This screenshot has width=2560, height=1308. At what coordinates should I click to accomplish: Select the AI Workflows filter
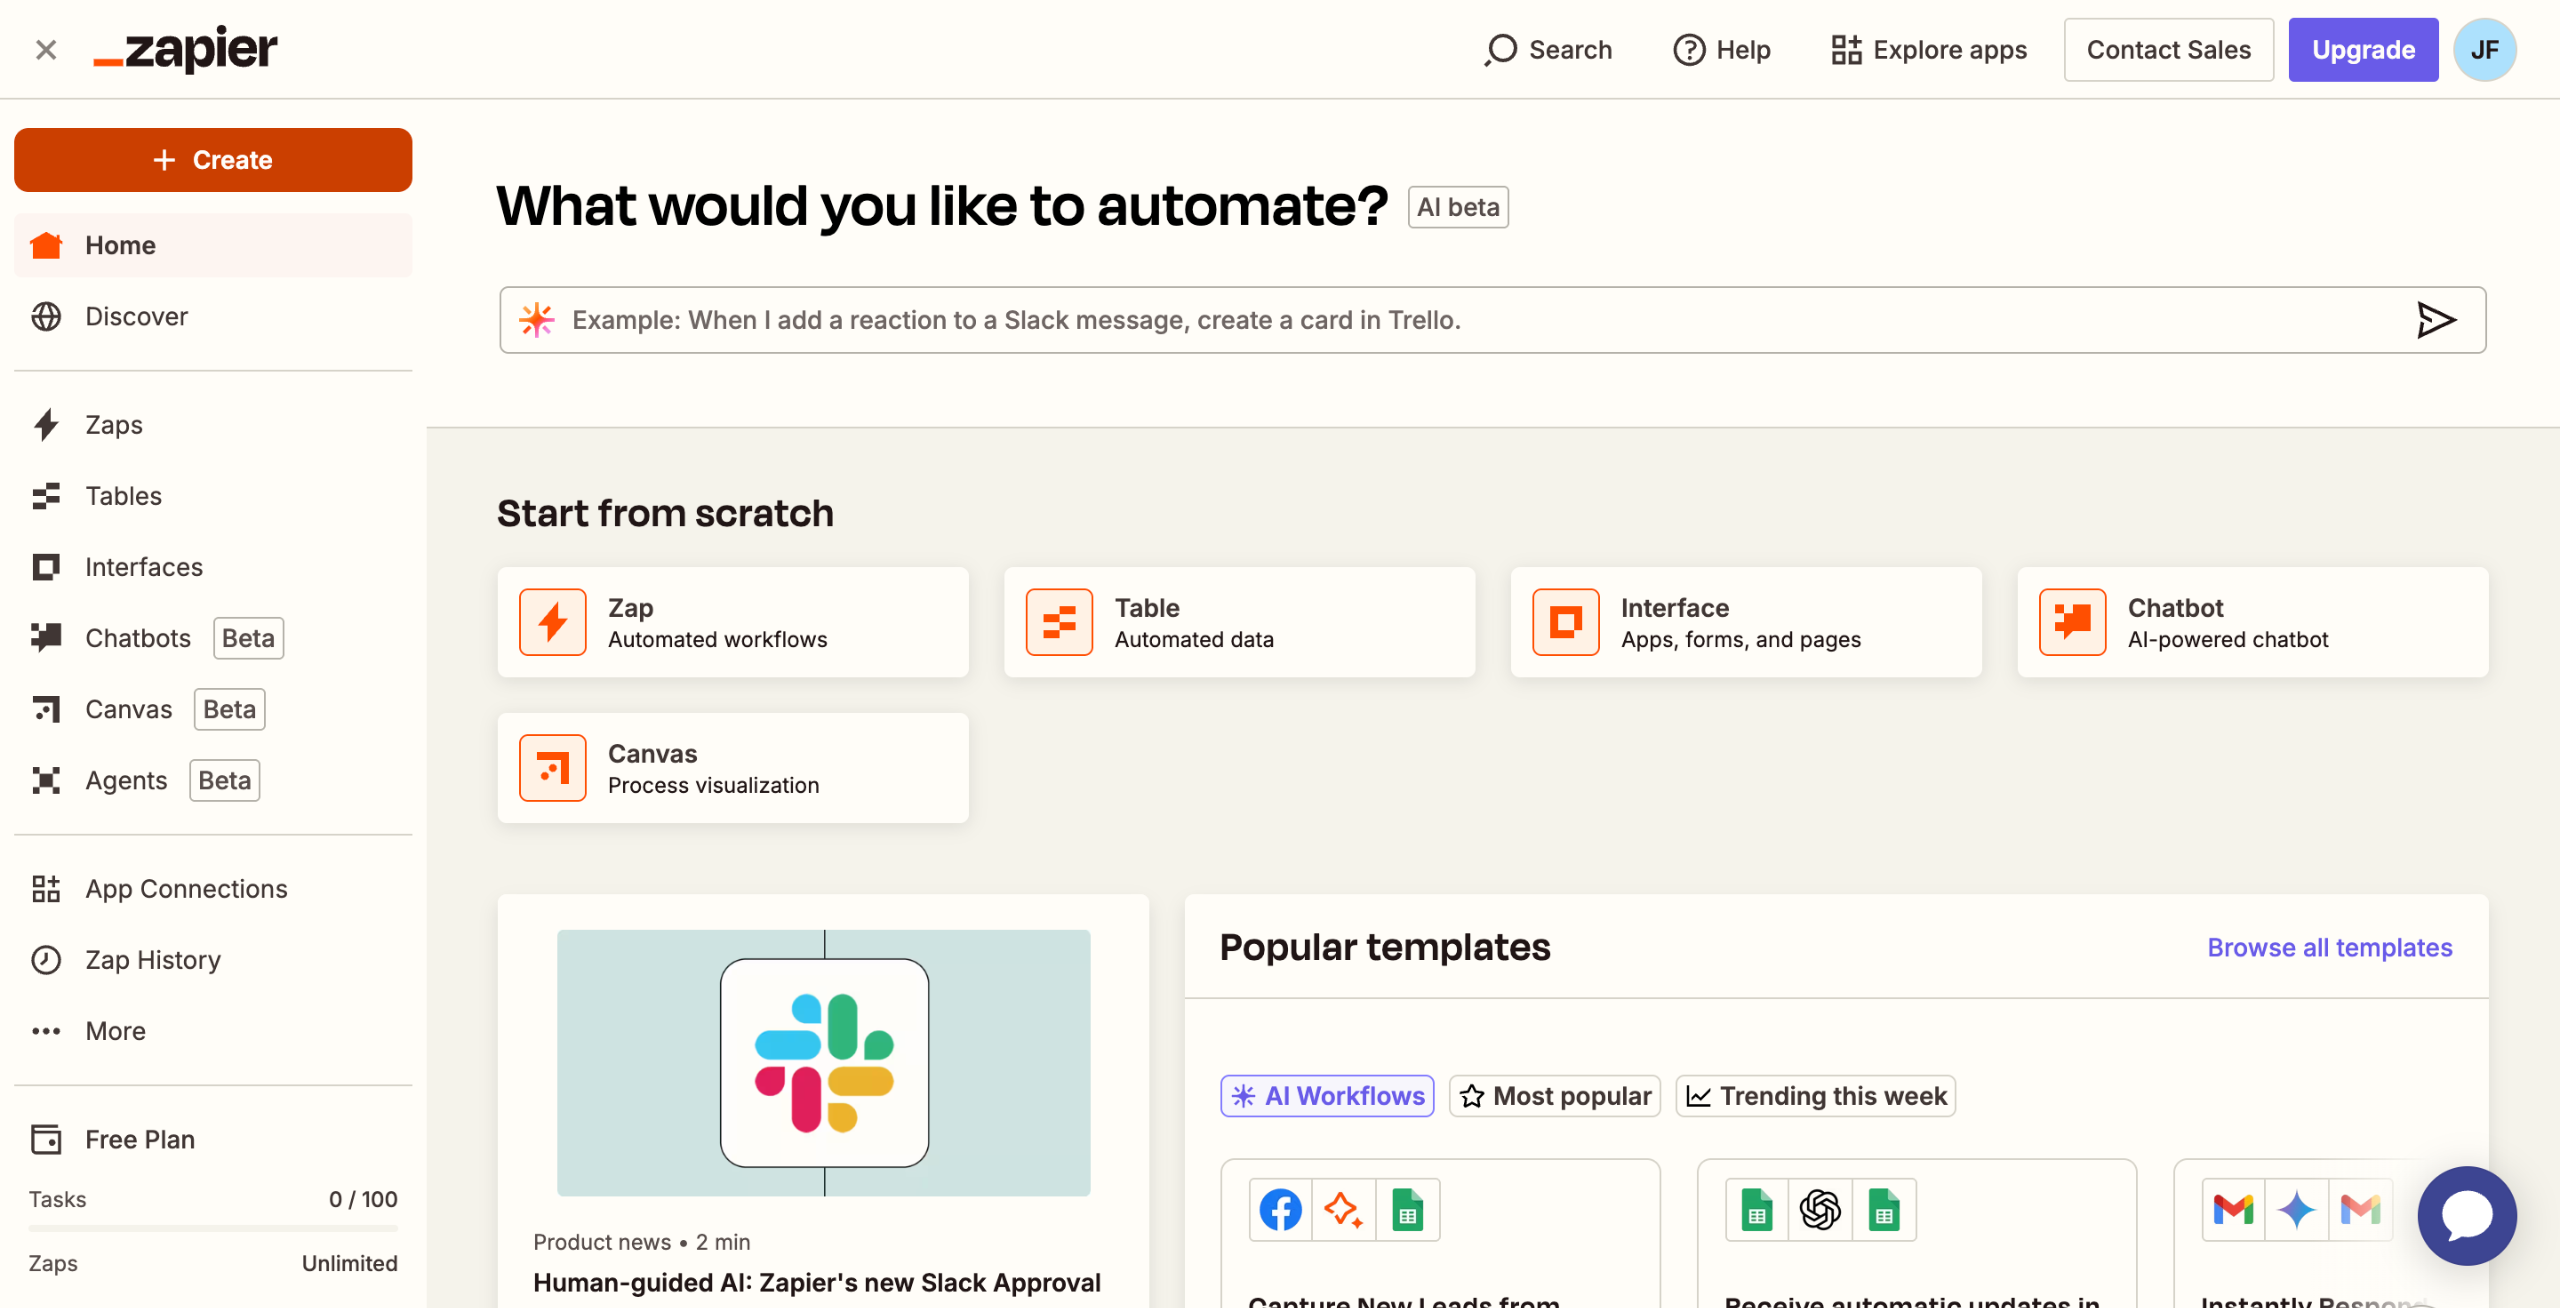(x=1327, y=1096)
